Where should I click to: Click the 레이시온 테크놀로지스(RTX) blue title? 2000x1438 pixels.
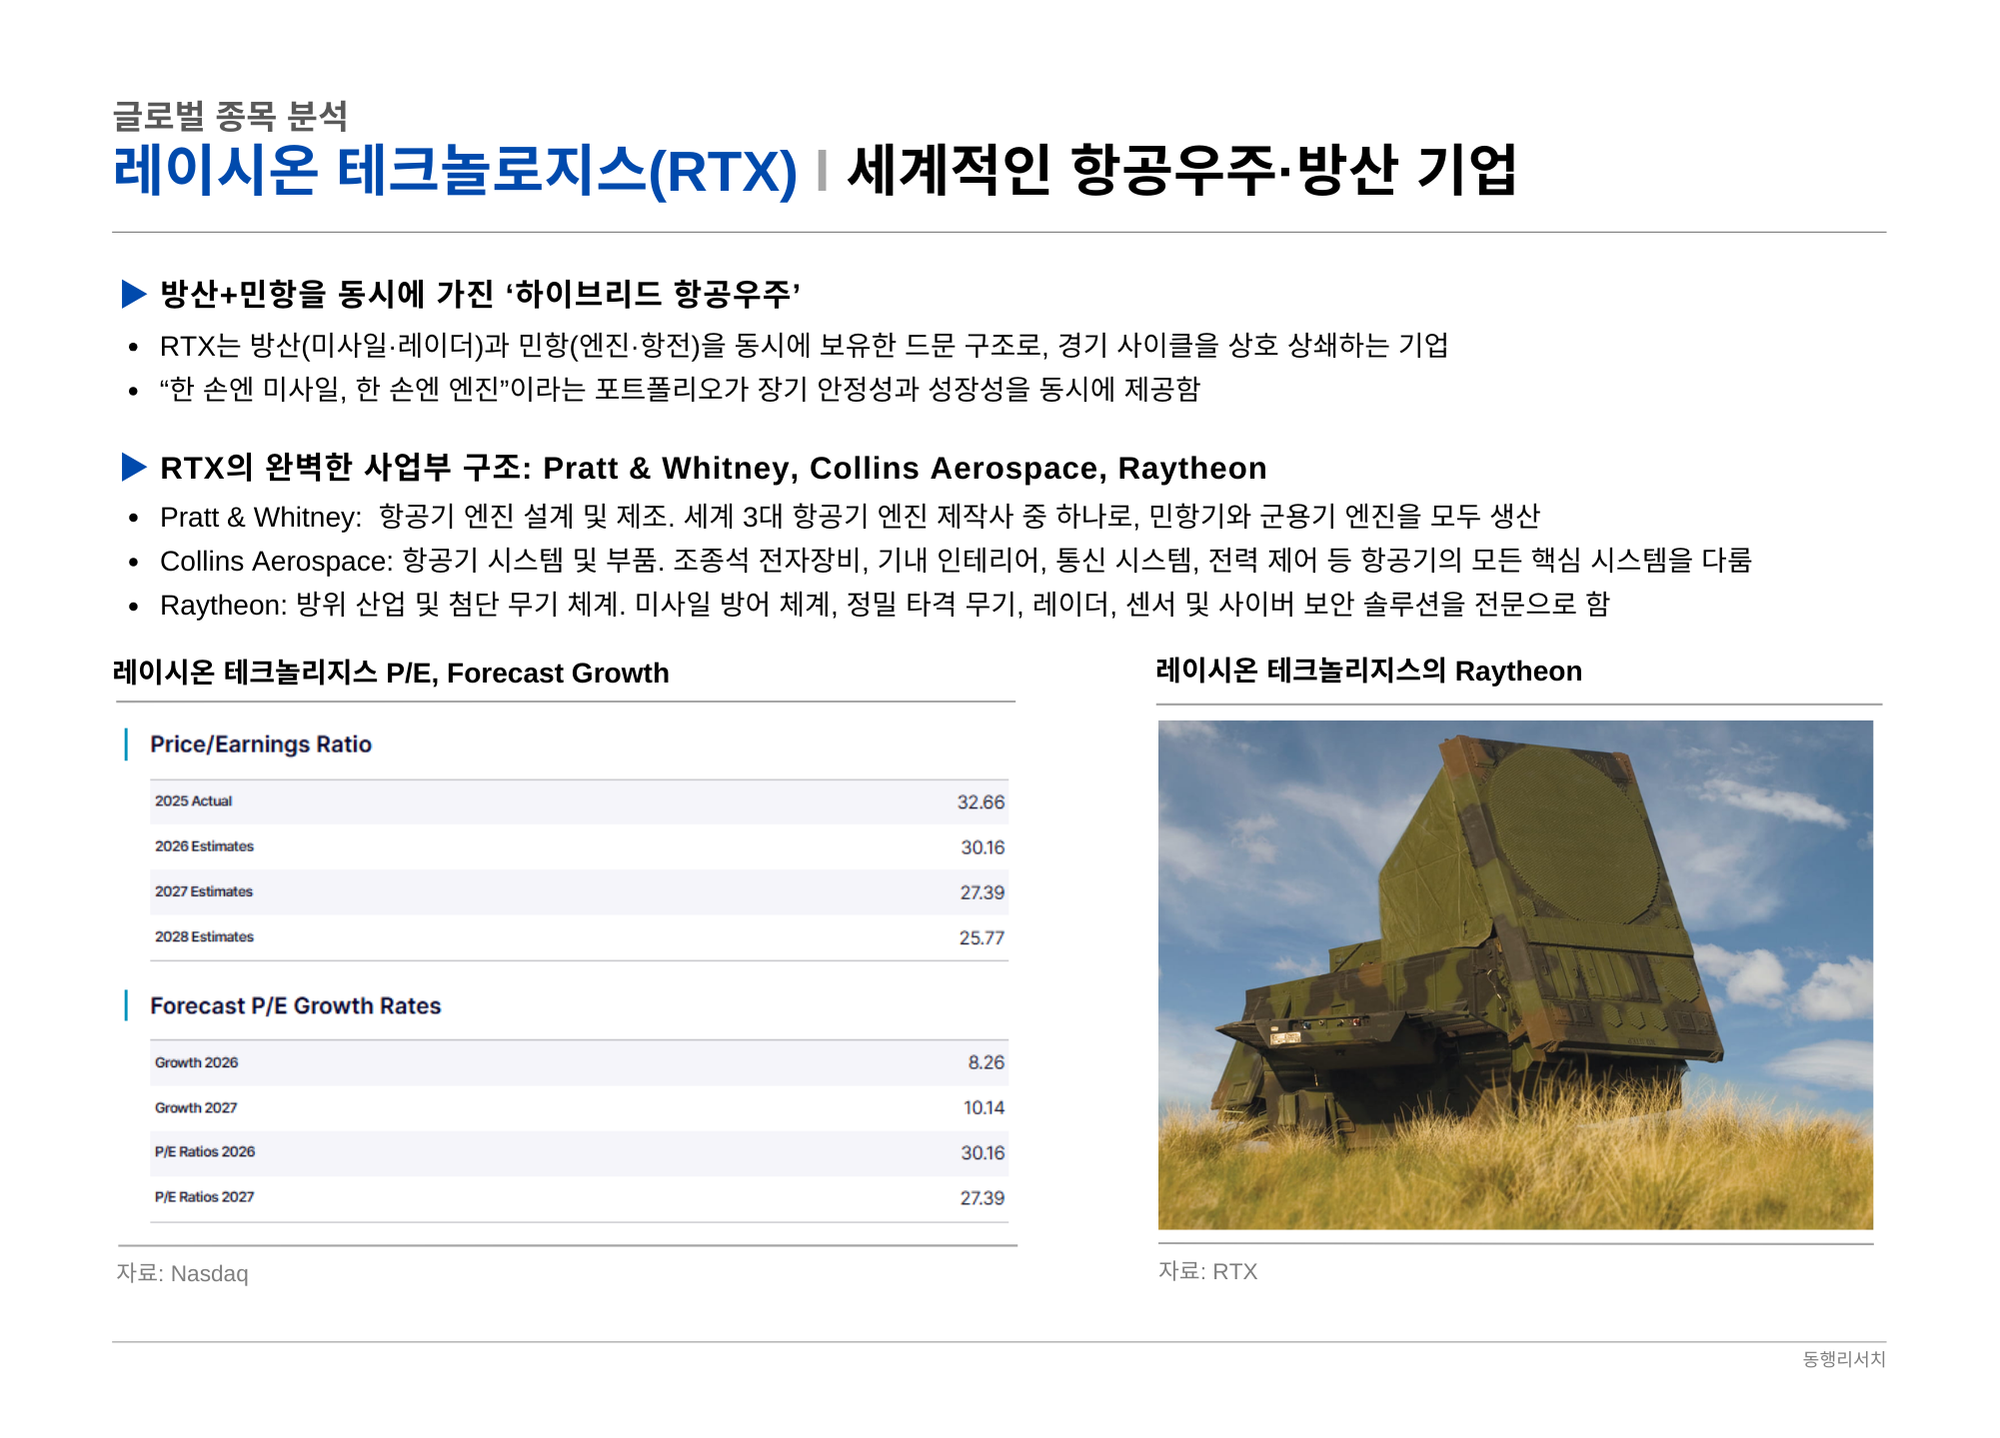(x=455, y=171)
